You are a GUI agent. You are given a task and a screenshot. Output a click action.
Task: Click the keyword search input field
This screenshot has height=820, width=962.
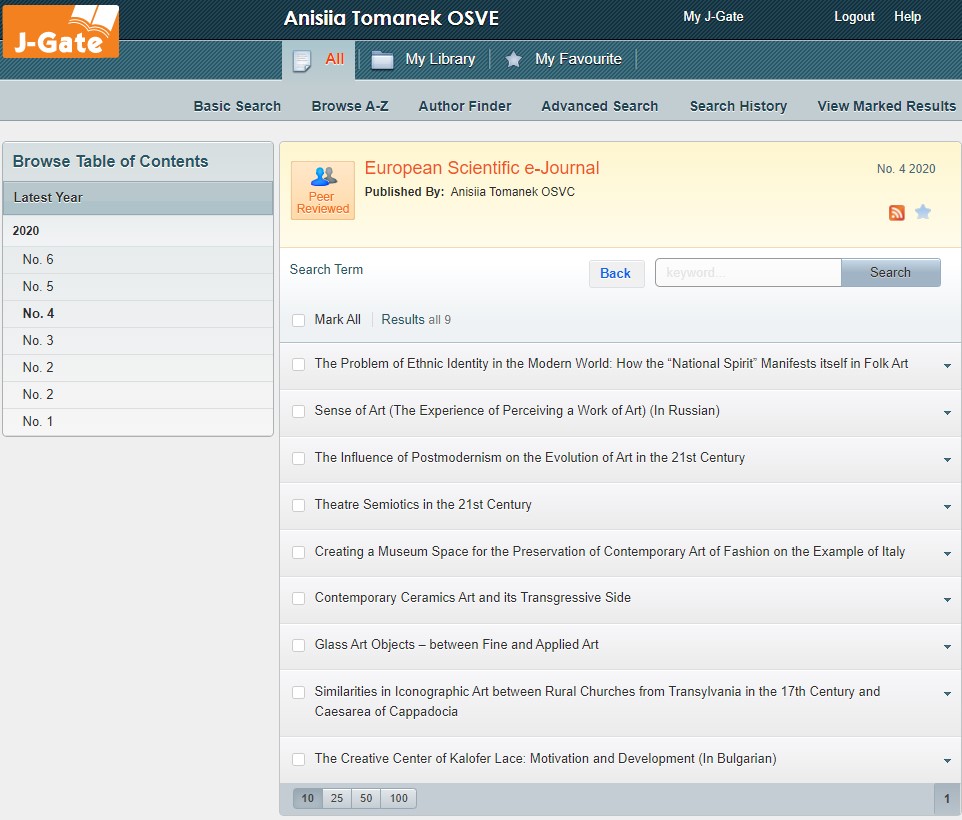click(748, 272)
